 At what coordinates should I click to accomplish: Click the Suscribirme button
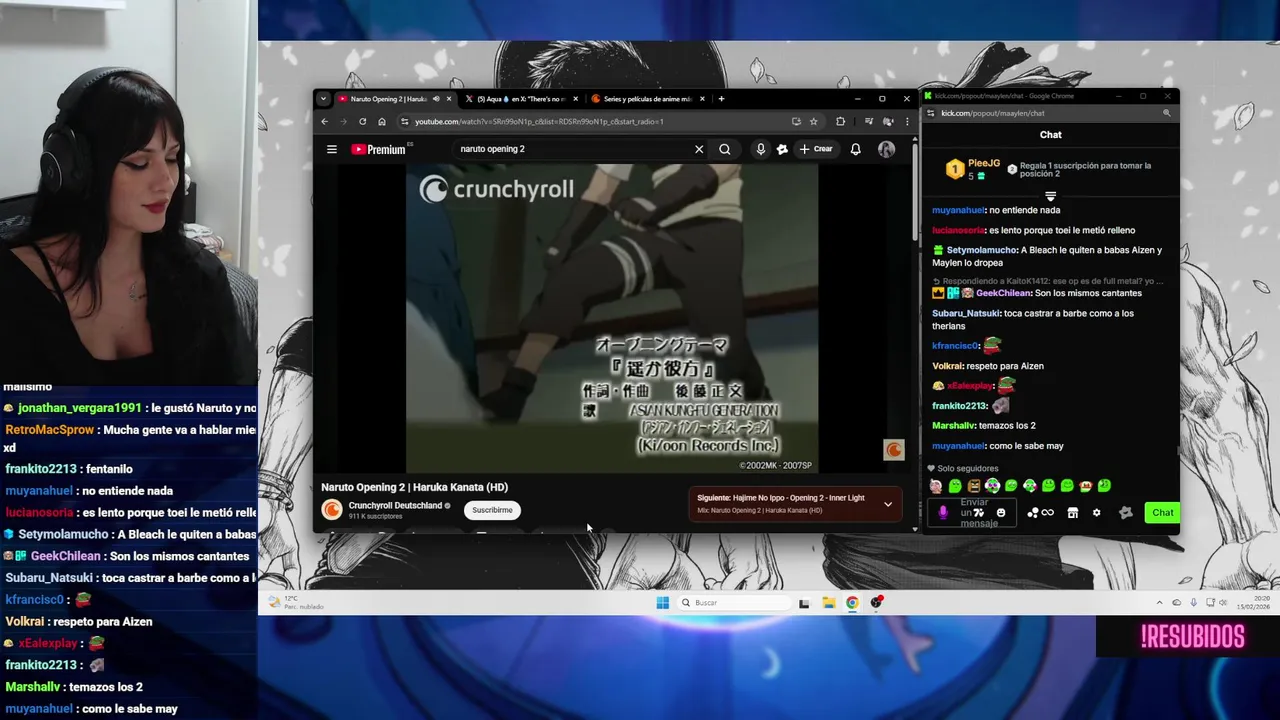[x=492, y=510]
